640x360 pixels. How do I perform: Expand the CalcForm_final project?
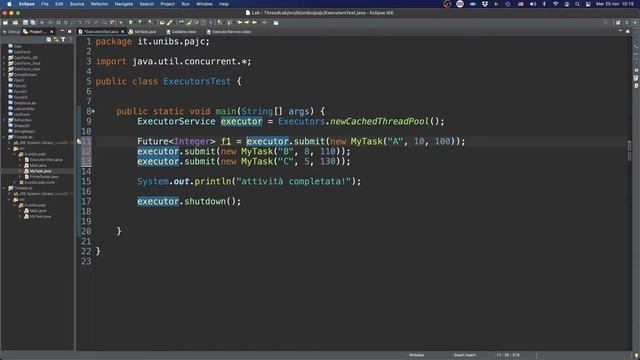[4, 64]
